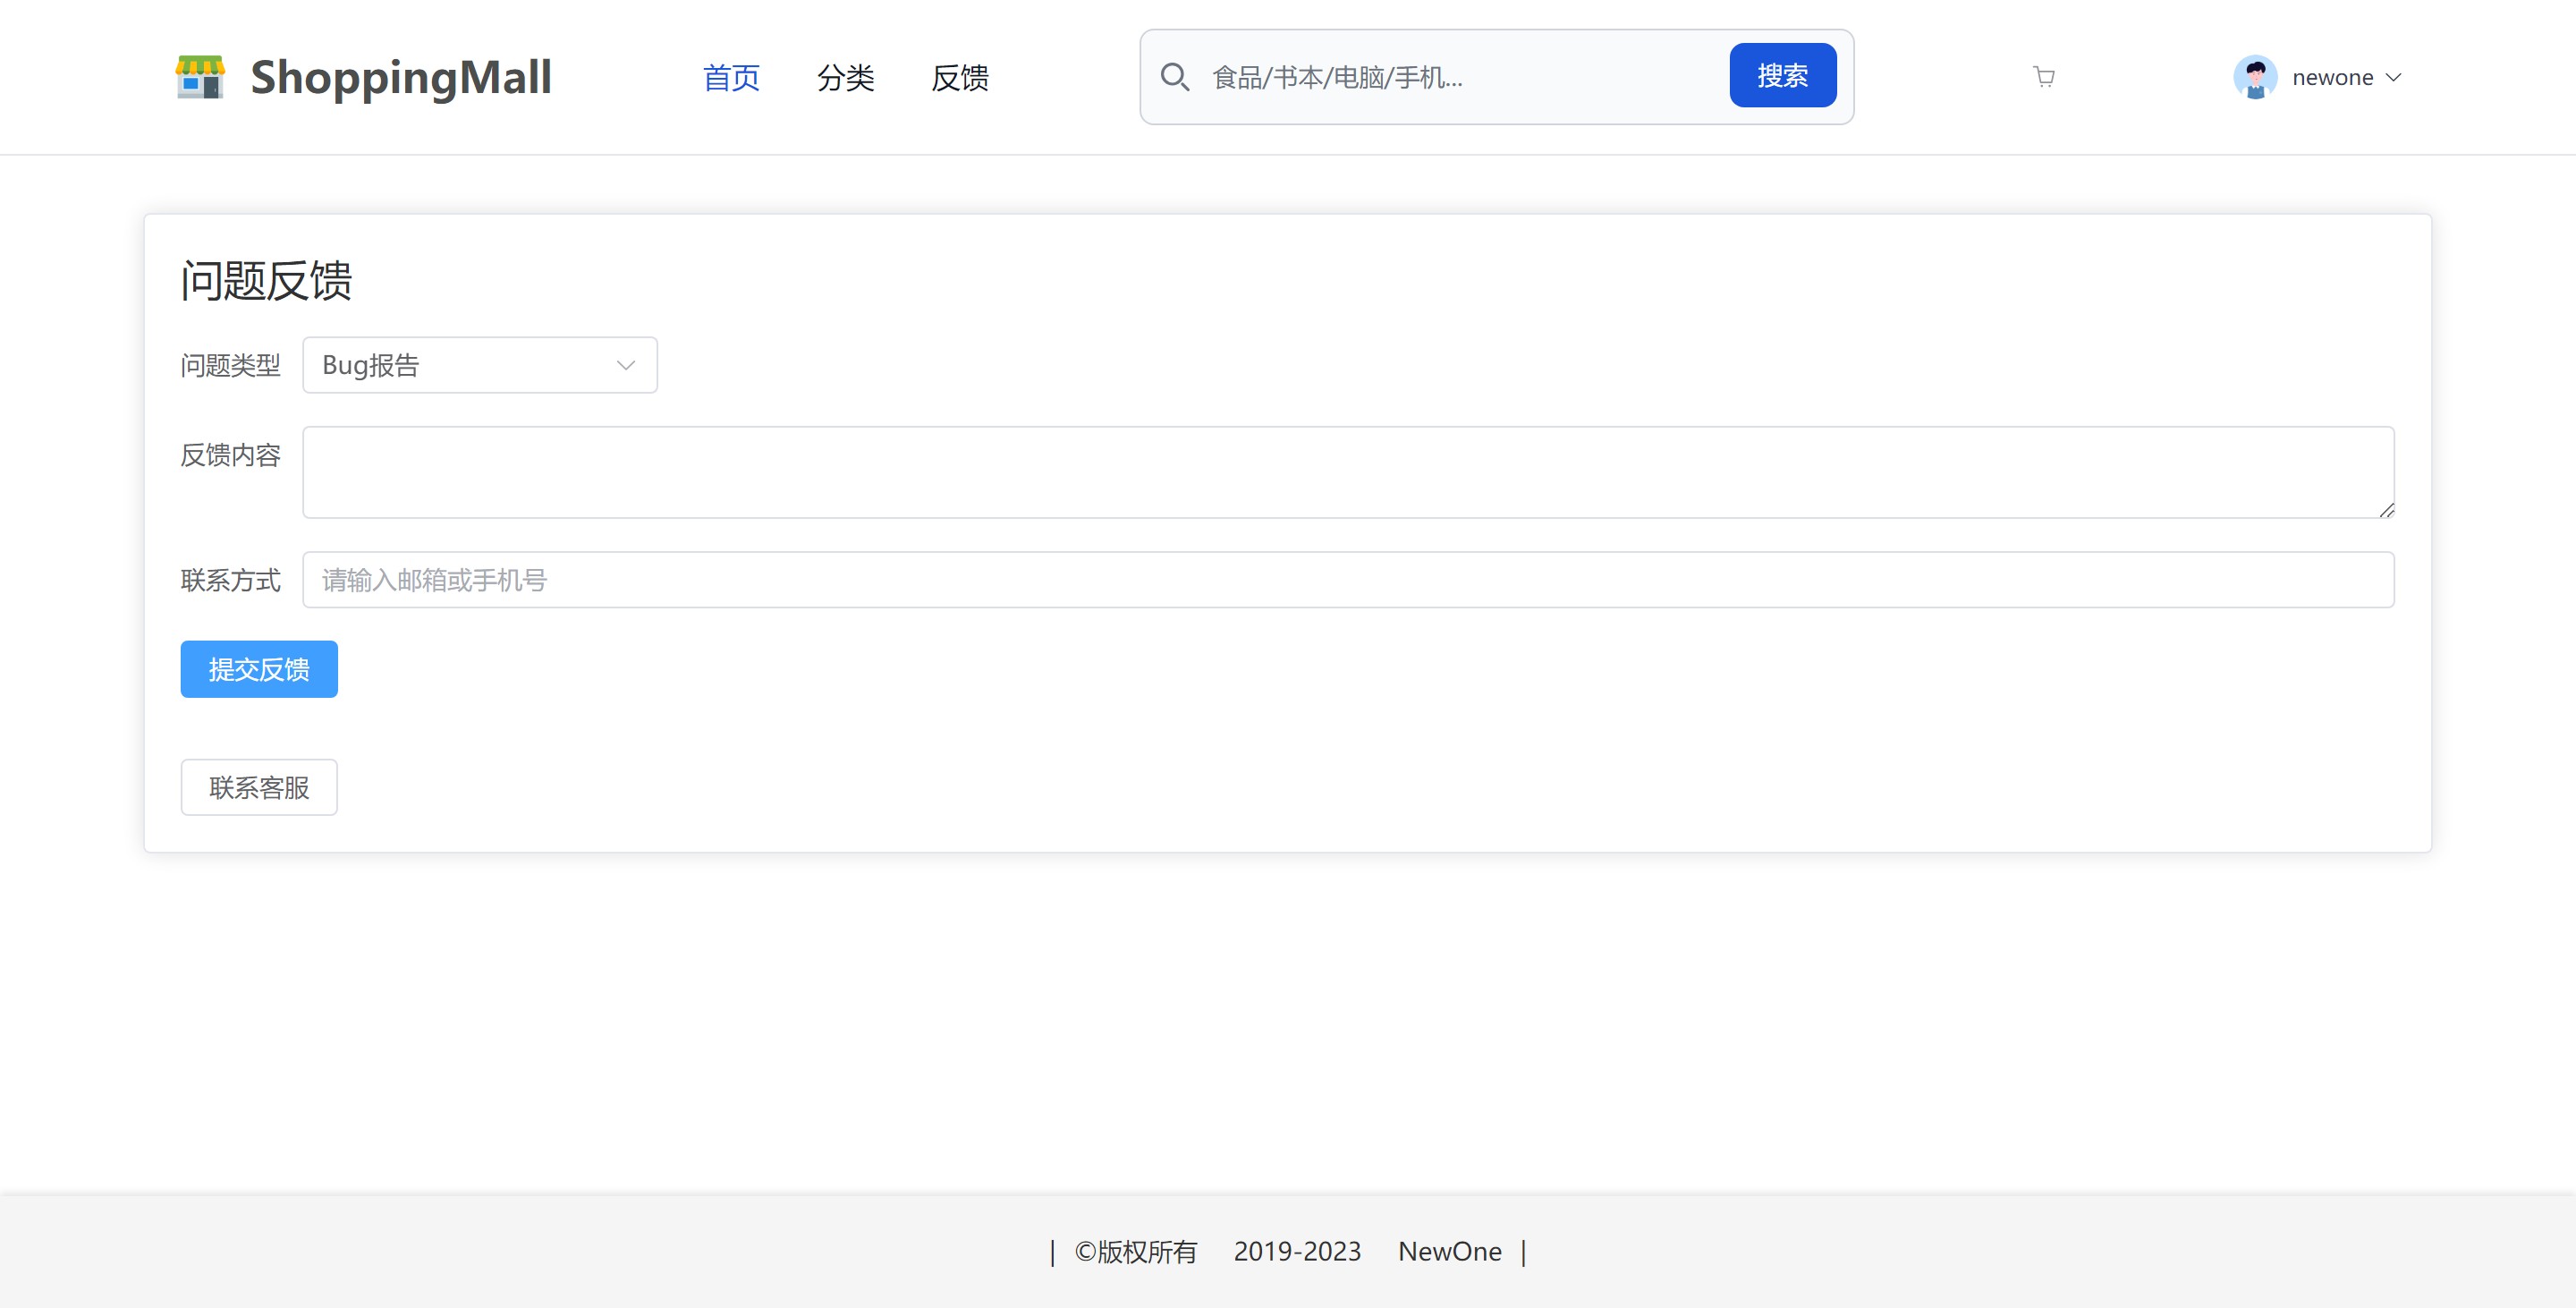Image resolution: width=2576 pixels, height=1308 pixels.
Task: Submit with the 提交反馈 button
Action: click(x=259, y=669)
